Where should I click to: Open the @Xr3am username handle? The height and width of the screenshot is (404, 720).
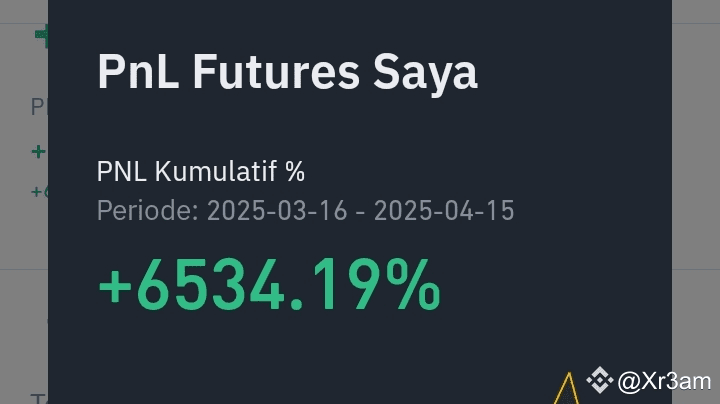(664, 381)
